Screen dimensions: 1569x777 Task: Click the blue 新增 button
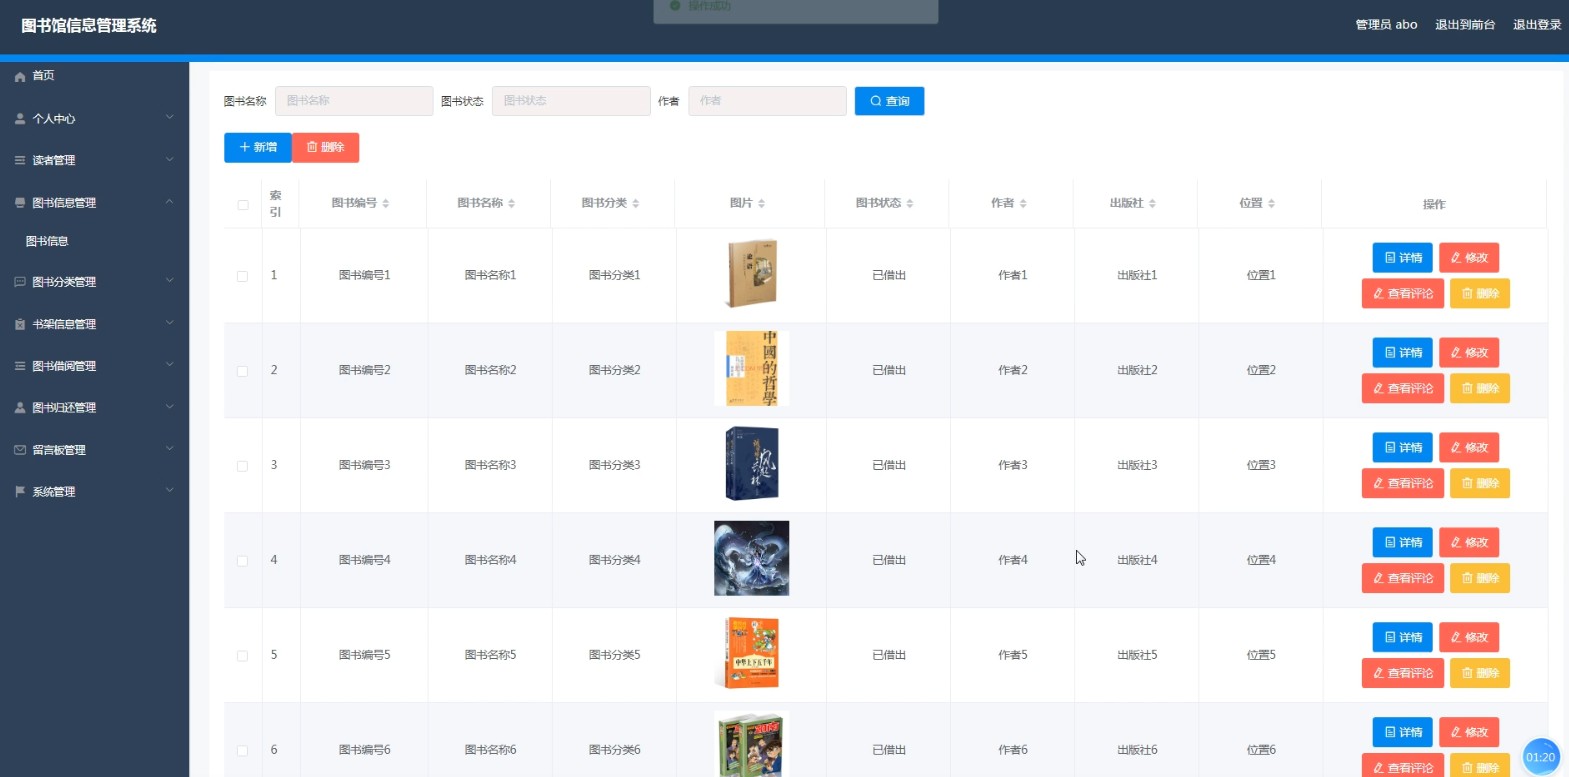click(258, 147)
